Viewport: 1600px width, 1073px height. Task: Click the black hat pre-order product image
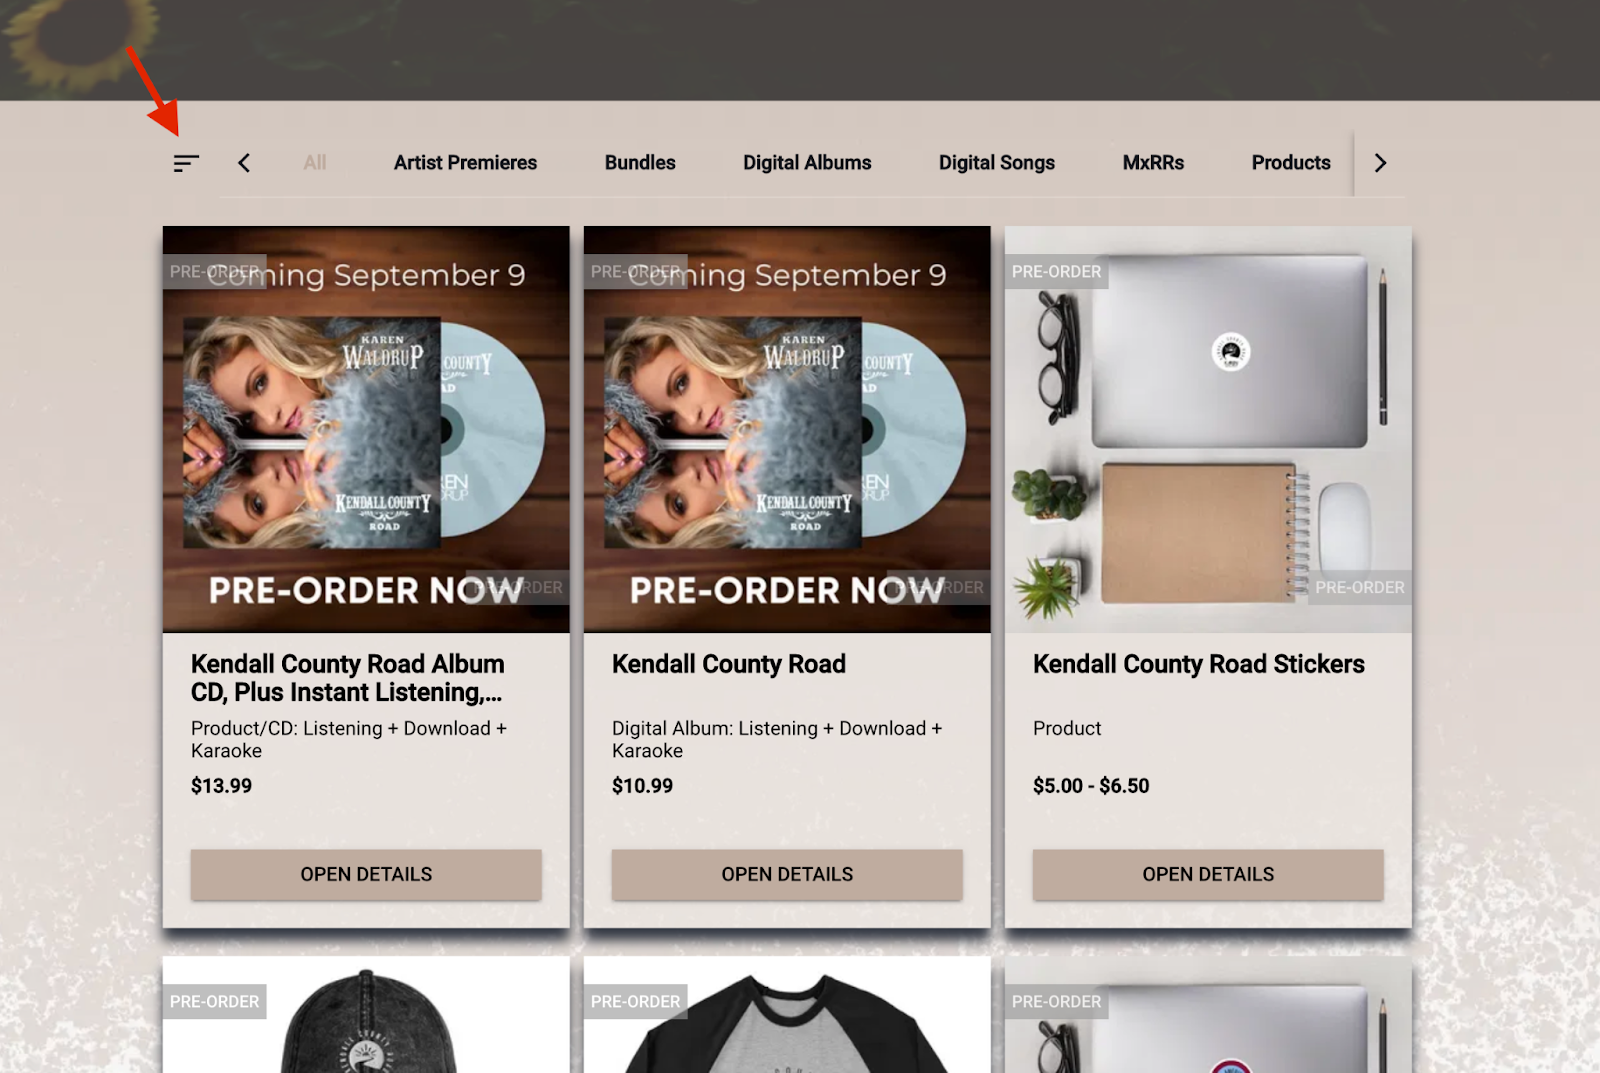pos(366,1015)
